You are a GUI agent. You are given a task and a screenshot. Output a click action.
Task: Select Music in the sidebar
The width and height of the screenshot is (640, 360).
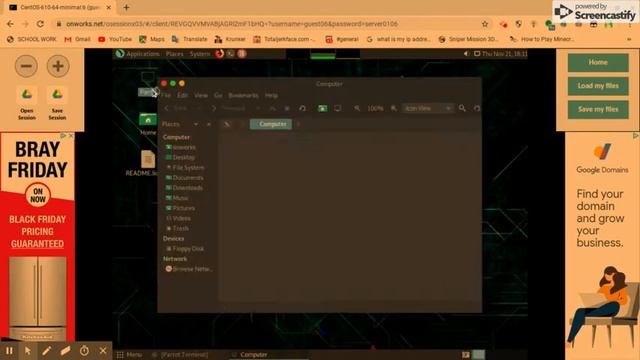click(x=177, y=198)
